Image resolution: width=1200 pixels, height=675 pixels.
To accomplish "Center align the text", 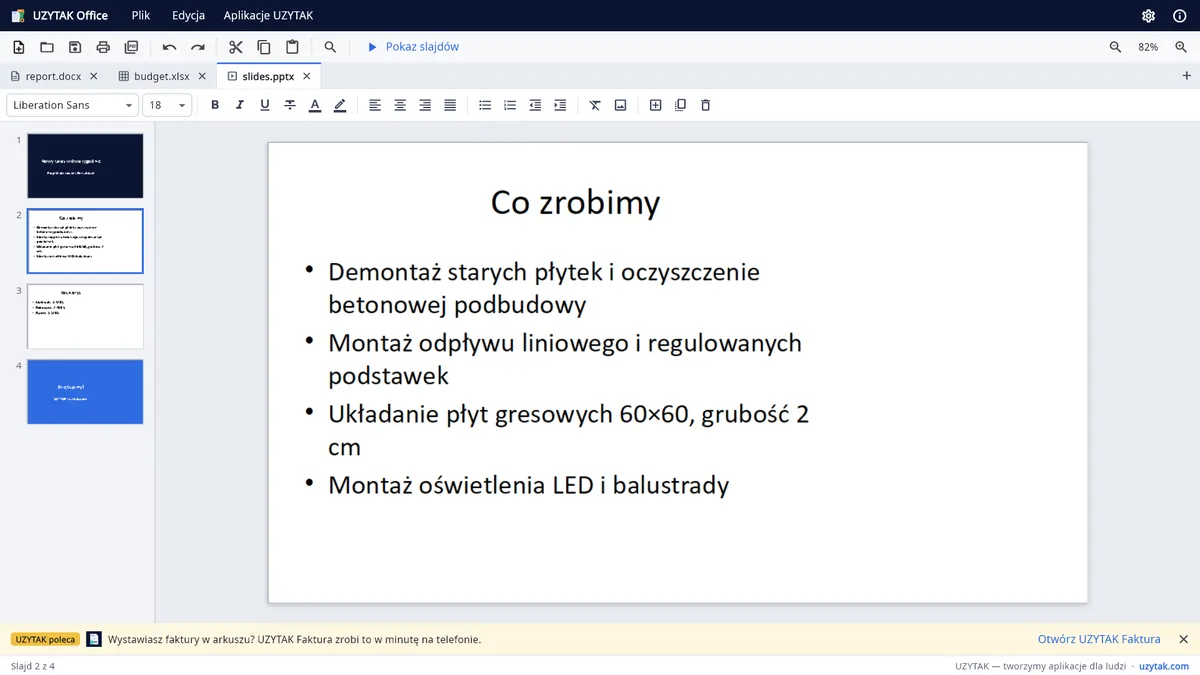I will coord(400,105).
